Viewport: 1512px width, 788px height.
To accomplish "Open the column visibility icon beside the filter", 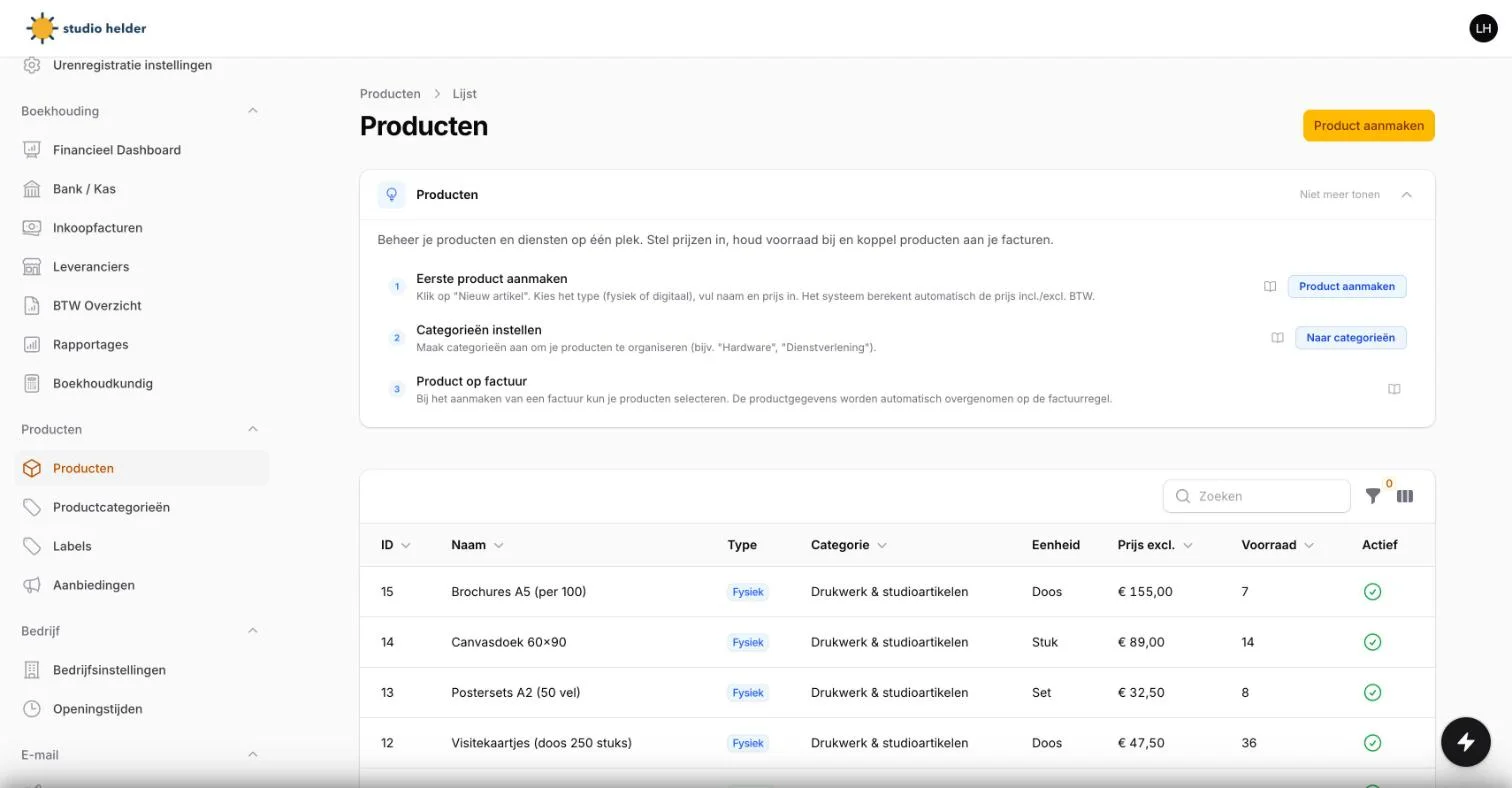I will 1405,496.
